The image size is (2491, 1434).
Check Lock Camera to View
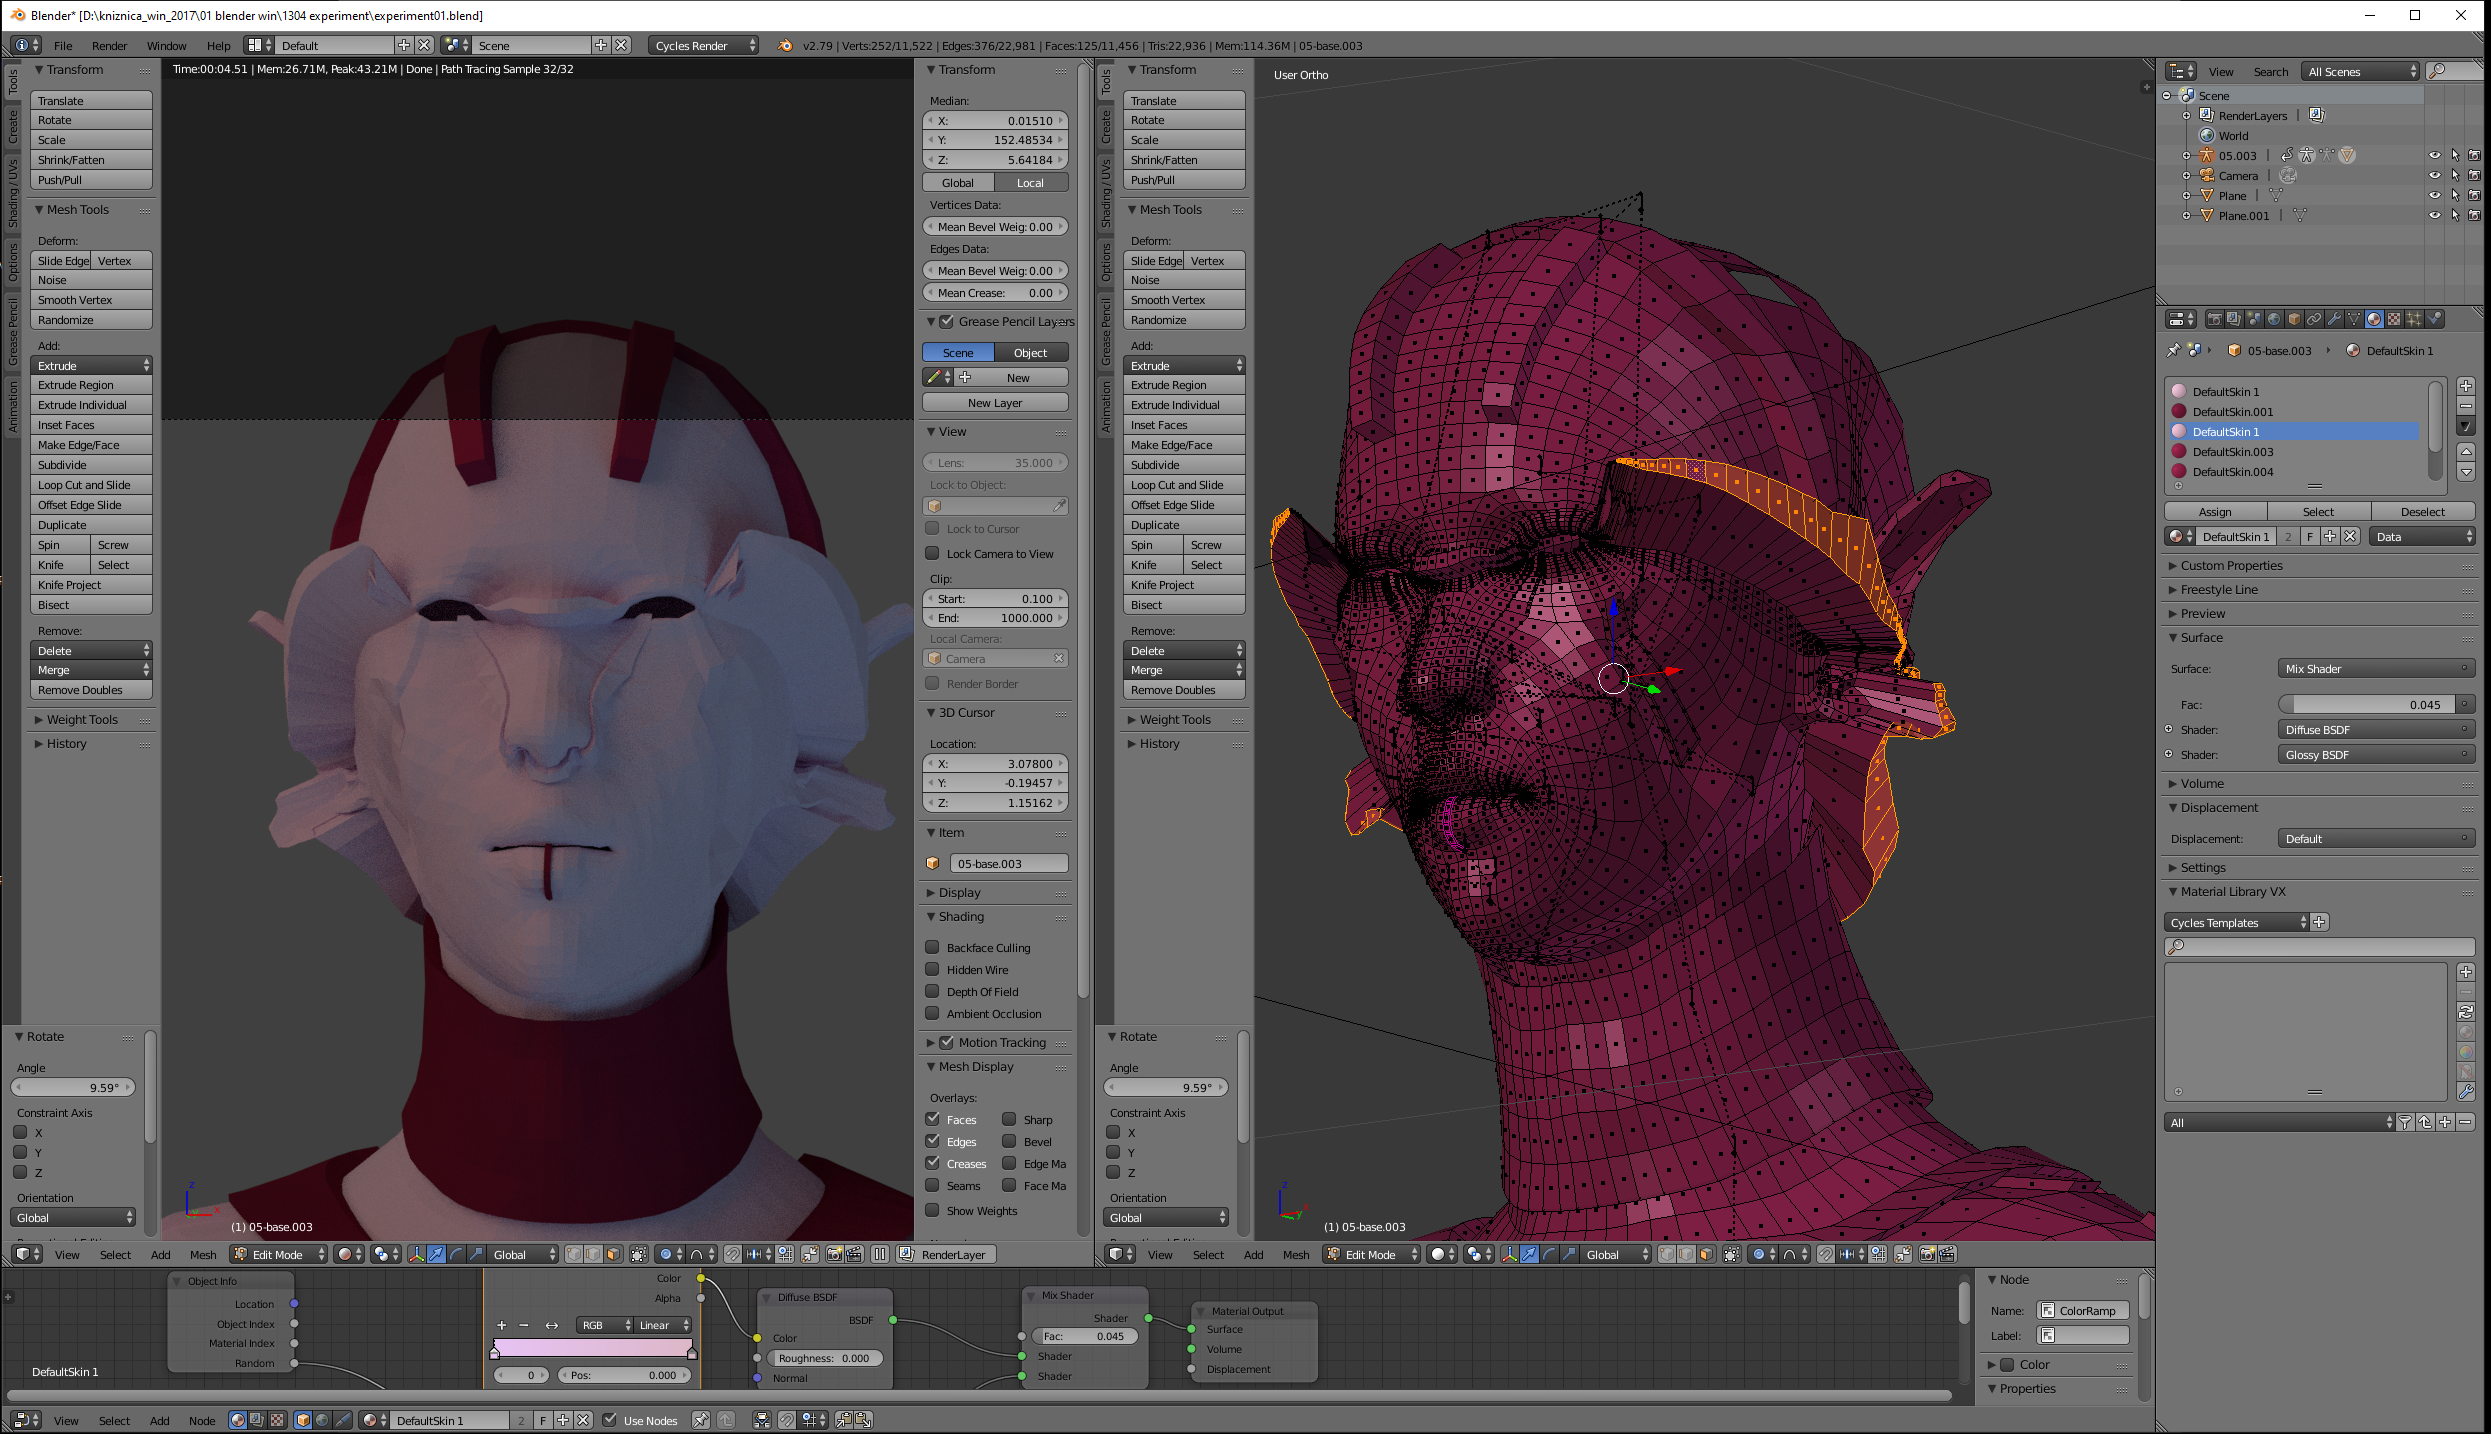(932, 553)
